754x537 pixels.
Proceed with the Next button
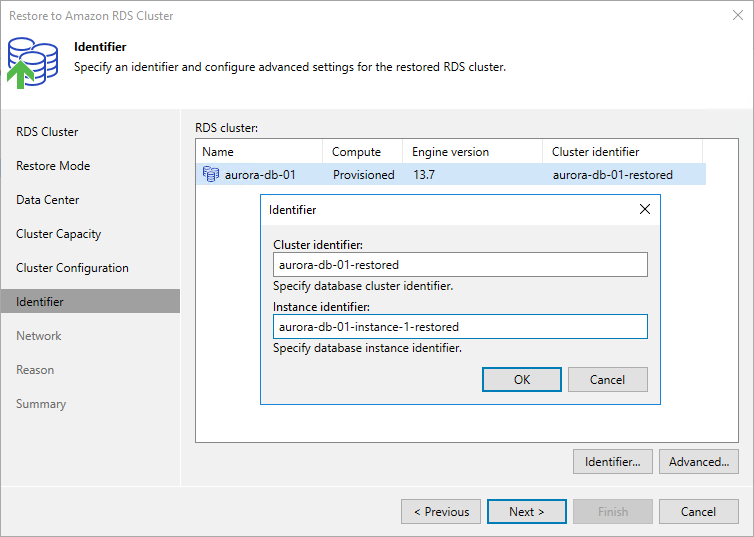pos(527,512)
